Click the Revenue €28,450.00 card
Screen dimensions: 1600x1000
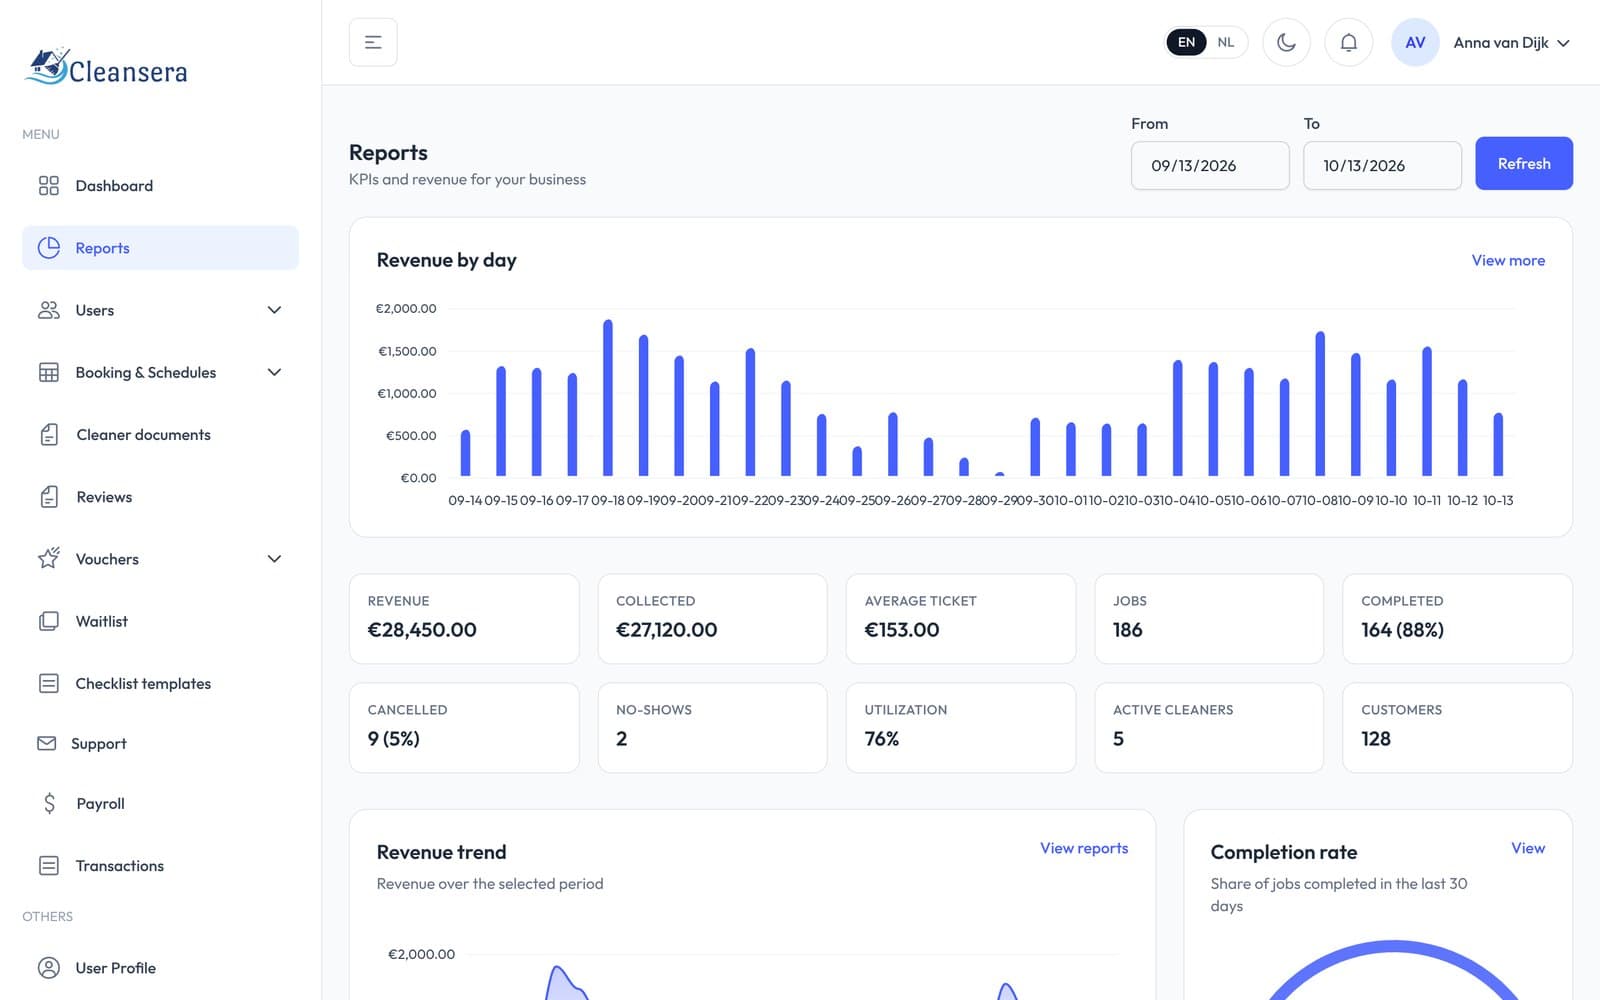(464, 618)
